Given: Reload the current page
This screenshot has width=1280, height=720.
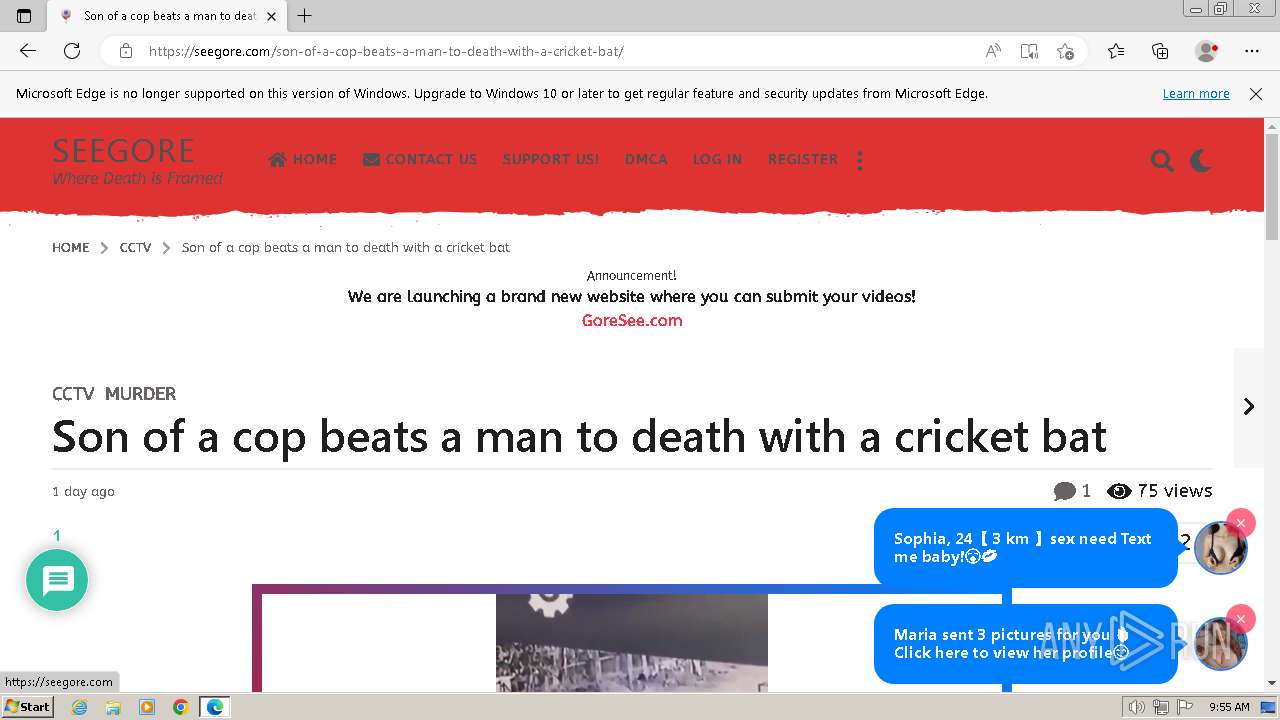Looking at the screenshot, I should pos(72,51).
